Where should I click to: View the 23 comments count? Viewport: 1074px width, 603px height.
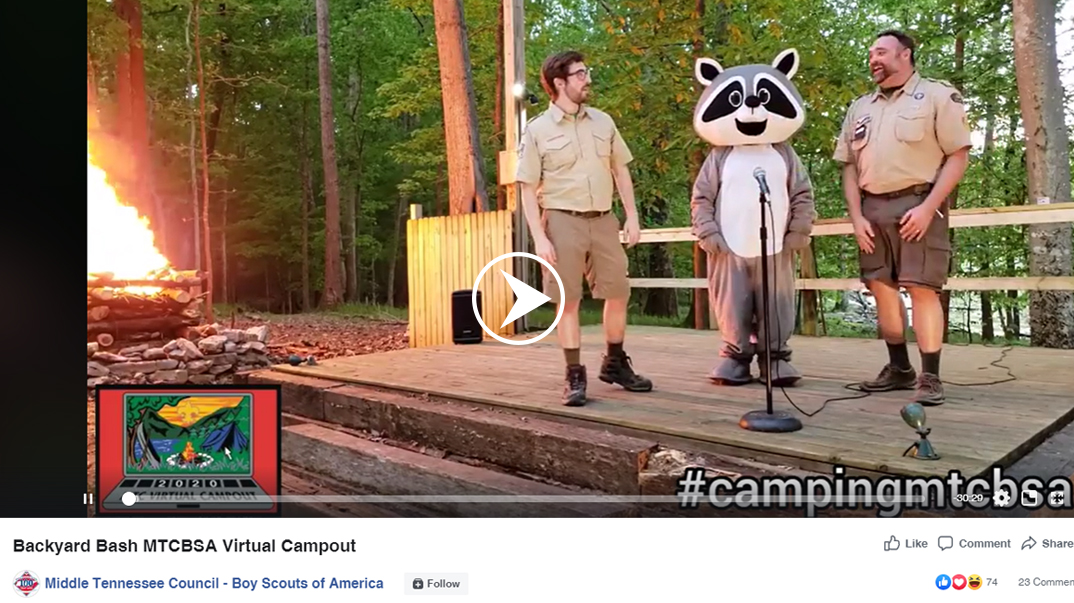1045,582
